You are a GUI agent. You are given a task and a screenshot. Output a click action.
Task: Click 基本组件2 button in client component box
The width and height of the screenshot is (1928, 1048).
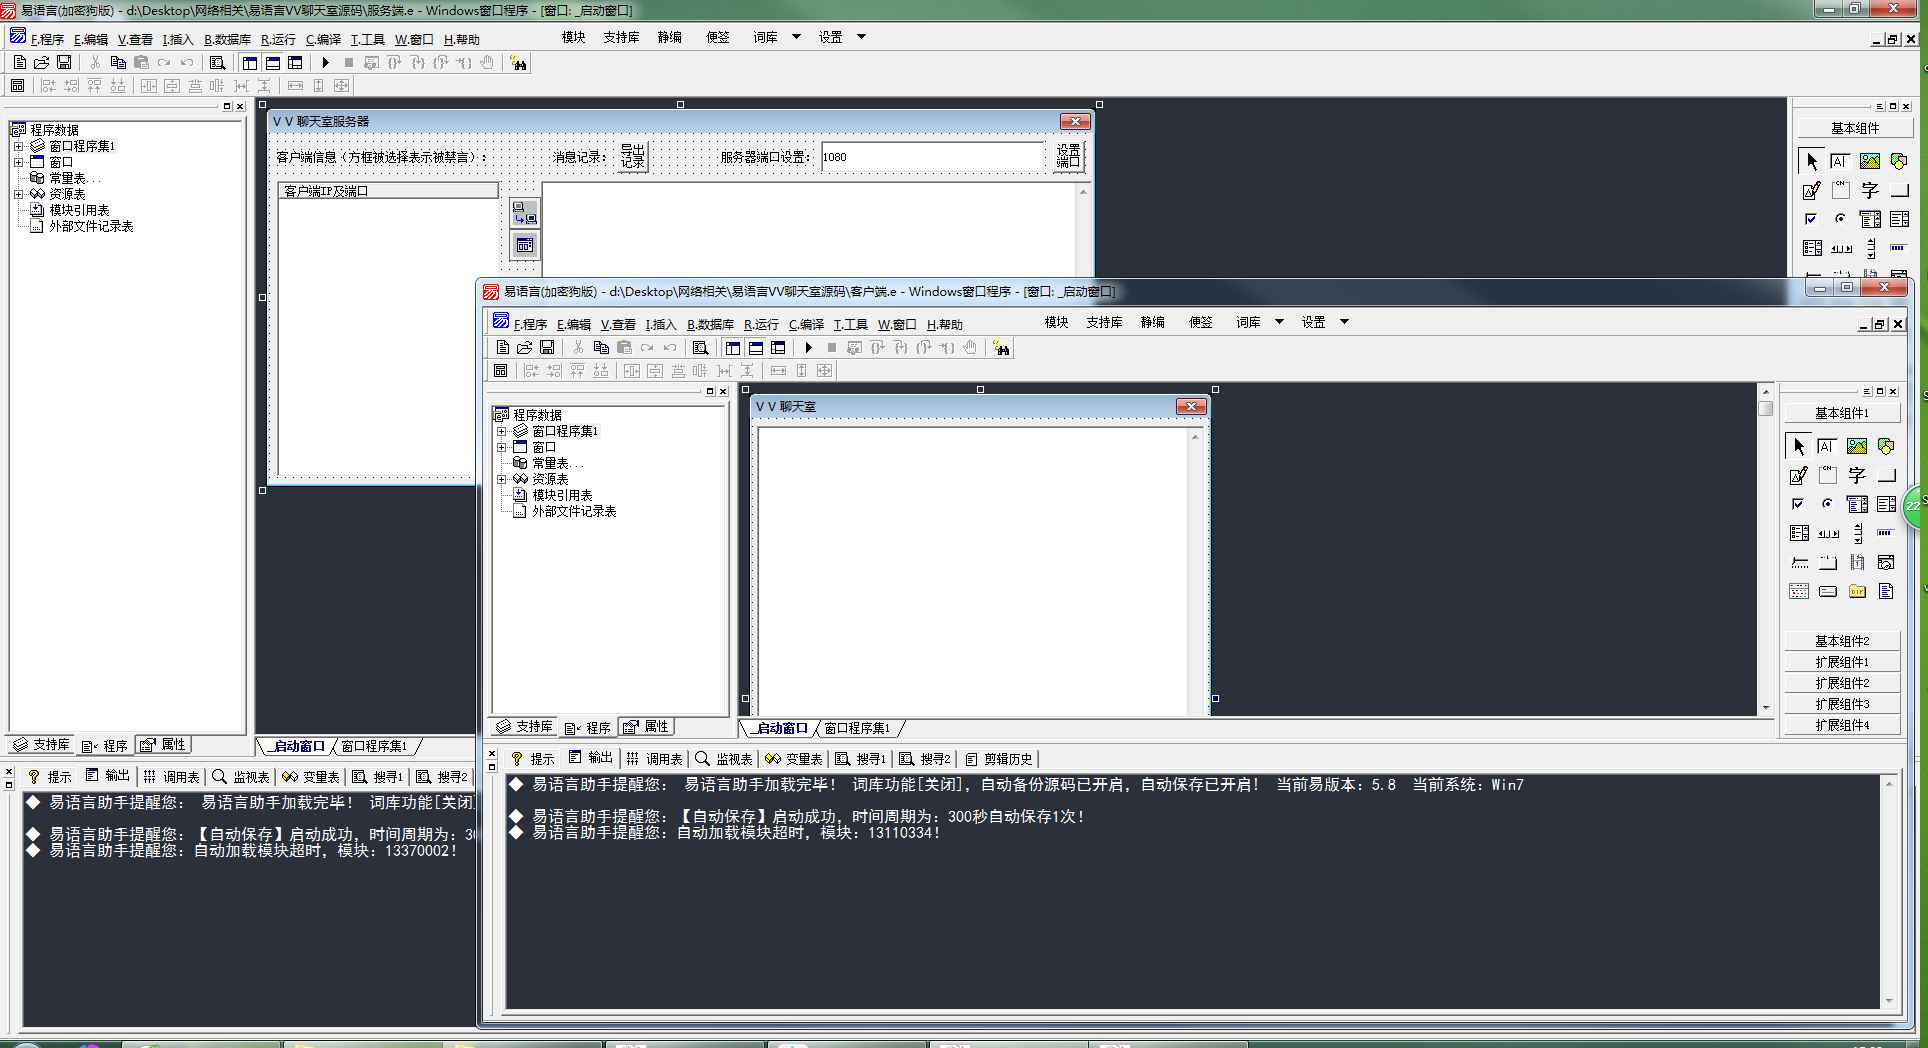(x=1842, y=641)
